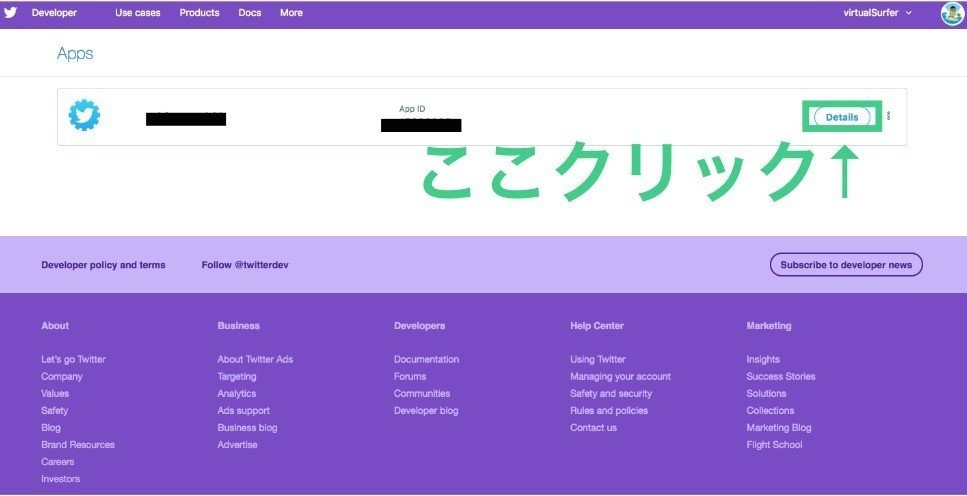Open the Developer home link
967x496 pixels.
click(x=54, y=13)
